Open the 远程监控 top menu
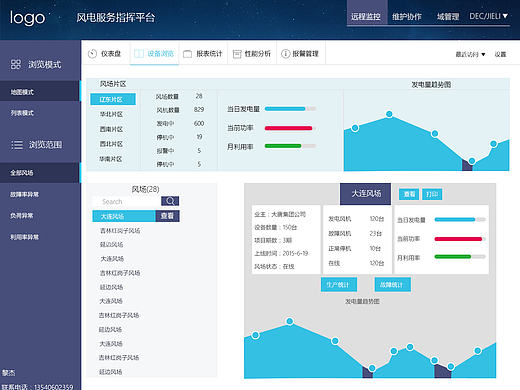This screenshot has height=390, width=520. [366, 16]
